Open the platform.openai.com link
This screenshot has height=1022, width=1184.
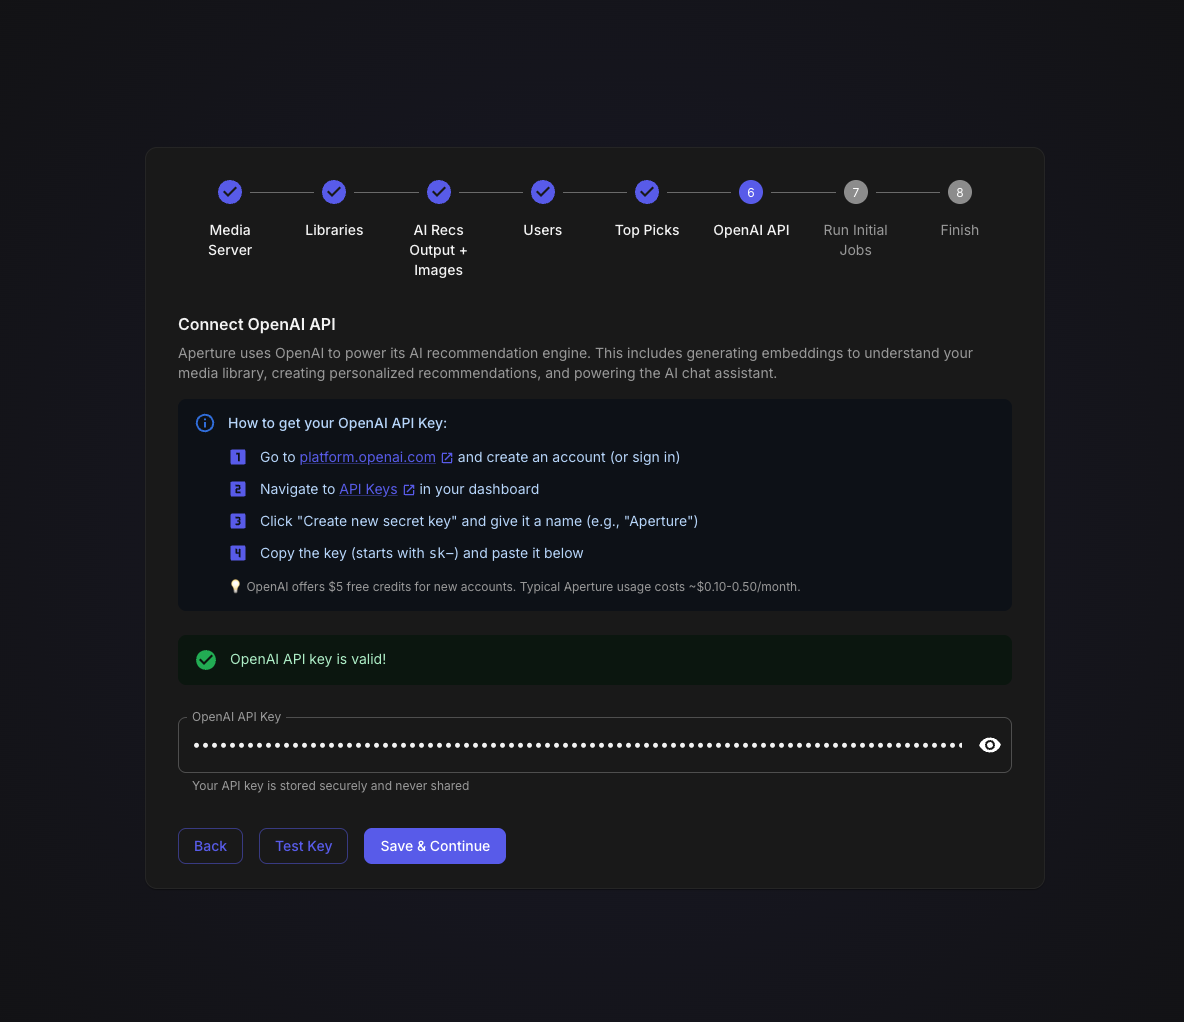tap(367, 457)
